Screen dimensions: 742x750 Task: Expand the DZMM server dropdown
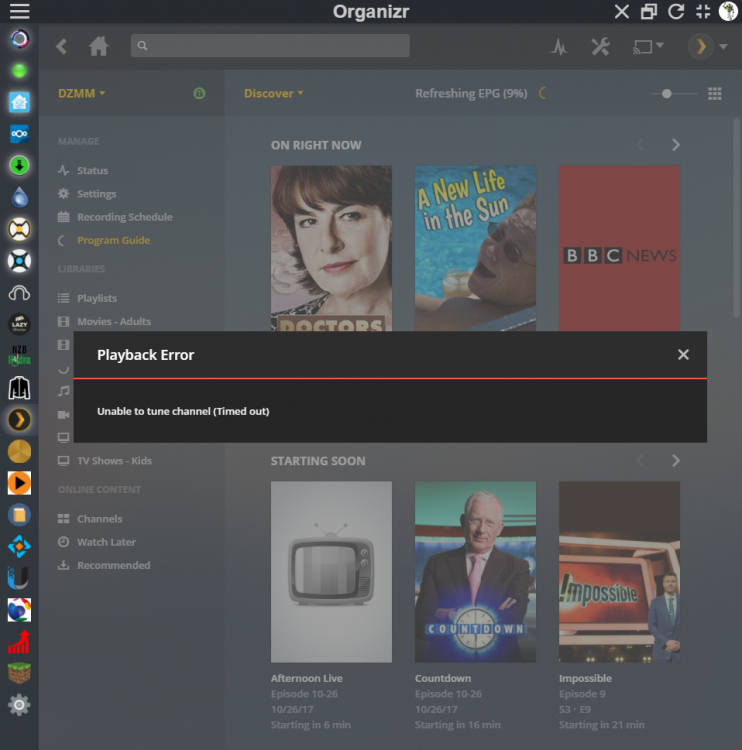coord(81,93)
